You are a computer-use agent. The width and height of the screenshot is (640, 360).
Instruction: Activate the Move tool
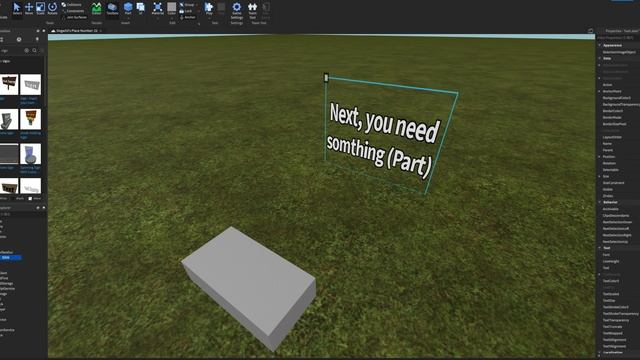tap(29, 9)
